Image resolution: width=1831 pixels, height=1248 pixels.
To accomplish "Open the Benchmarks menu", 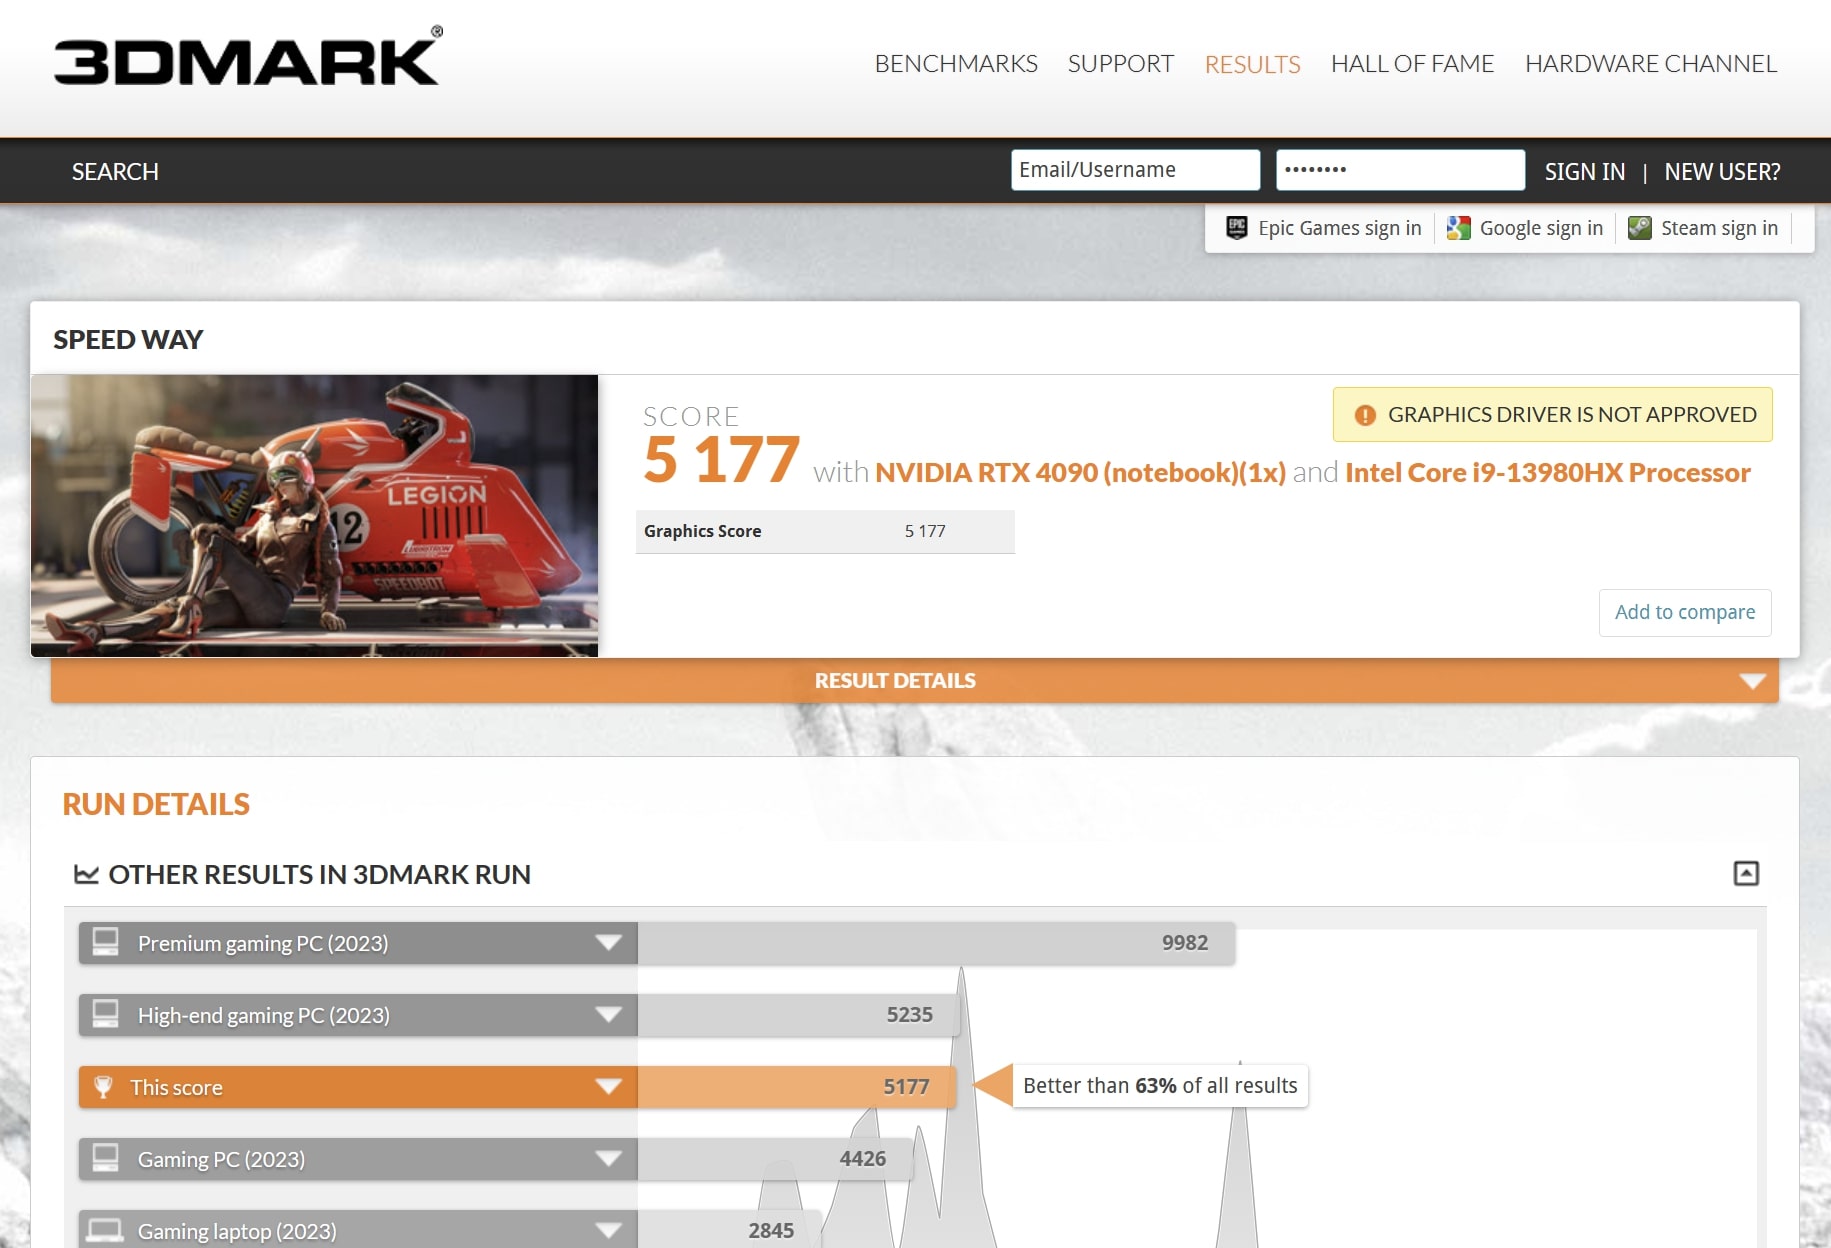I will [x=956, y=64].
